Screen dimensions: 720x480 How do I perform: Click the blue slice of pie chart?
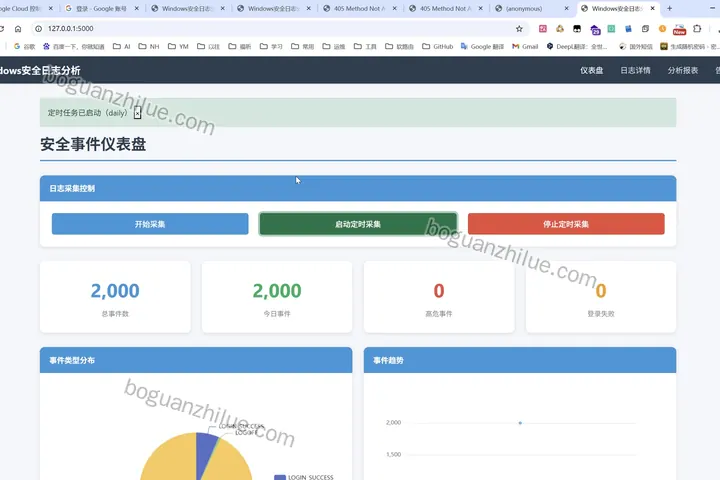204,450
